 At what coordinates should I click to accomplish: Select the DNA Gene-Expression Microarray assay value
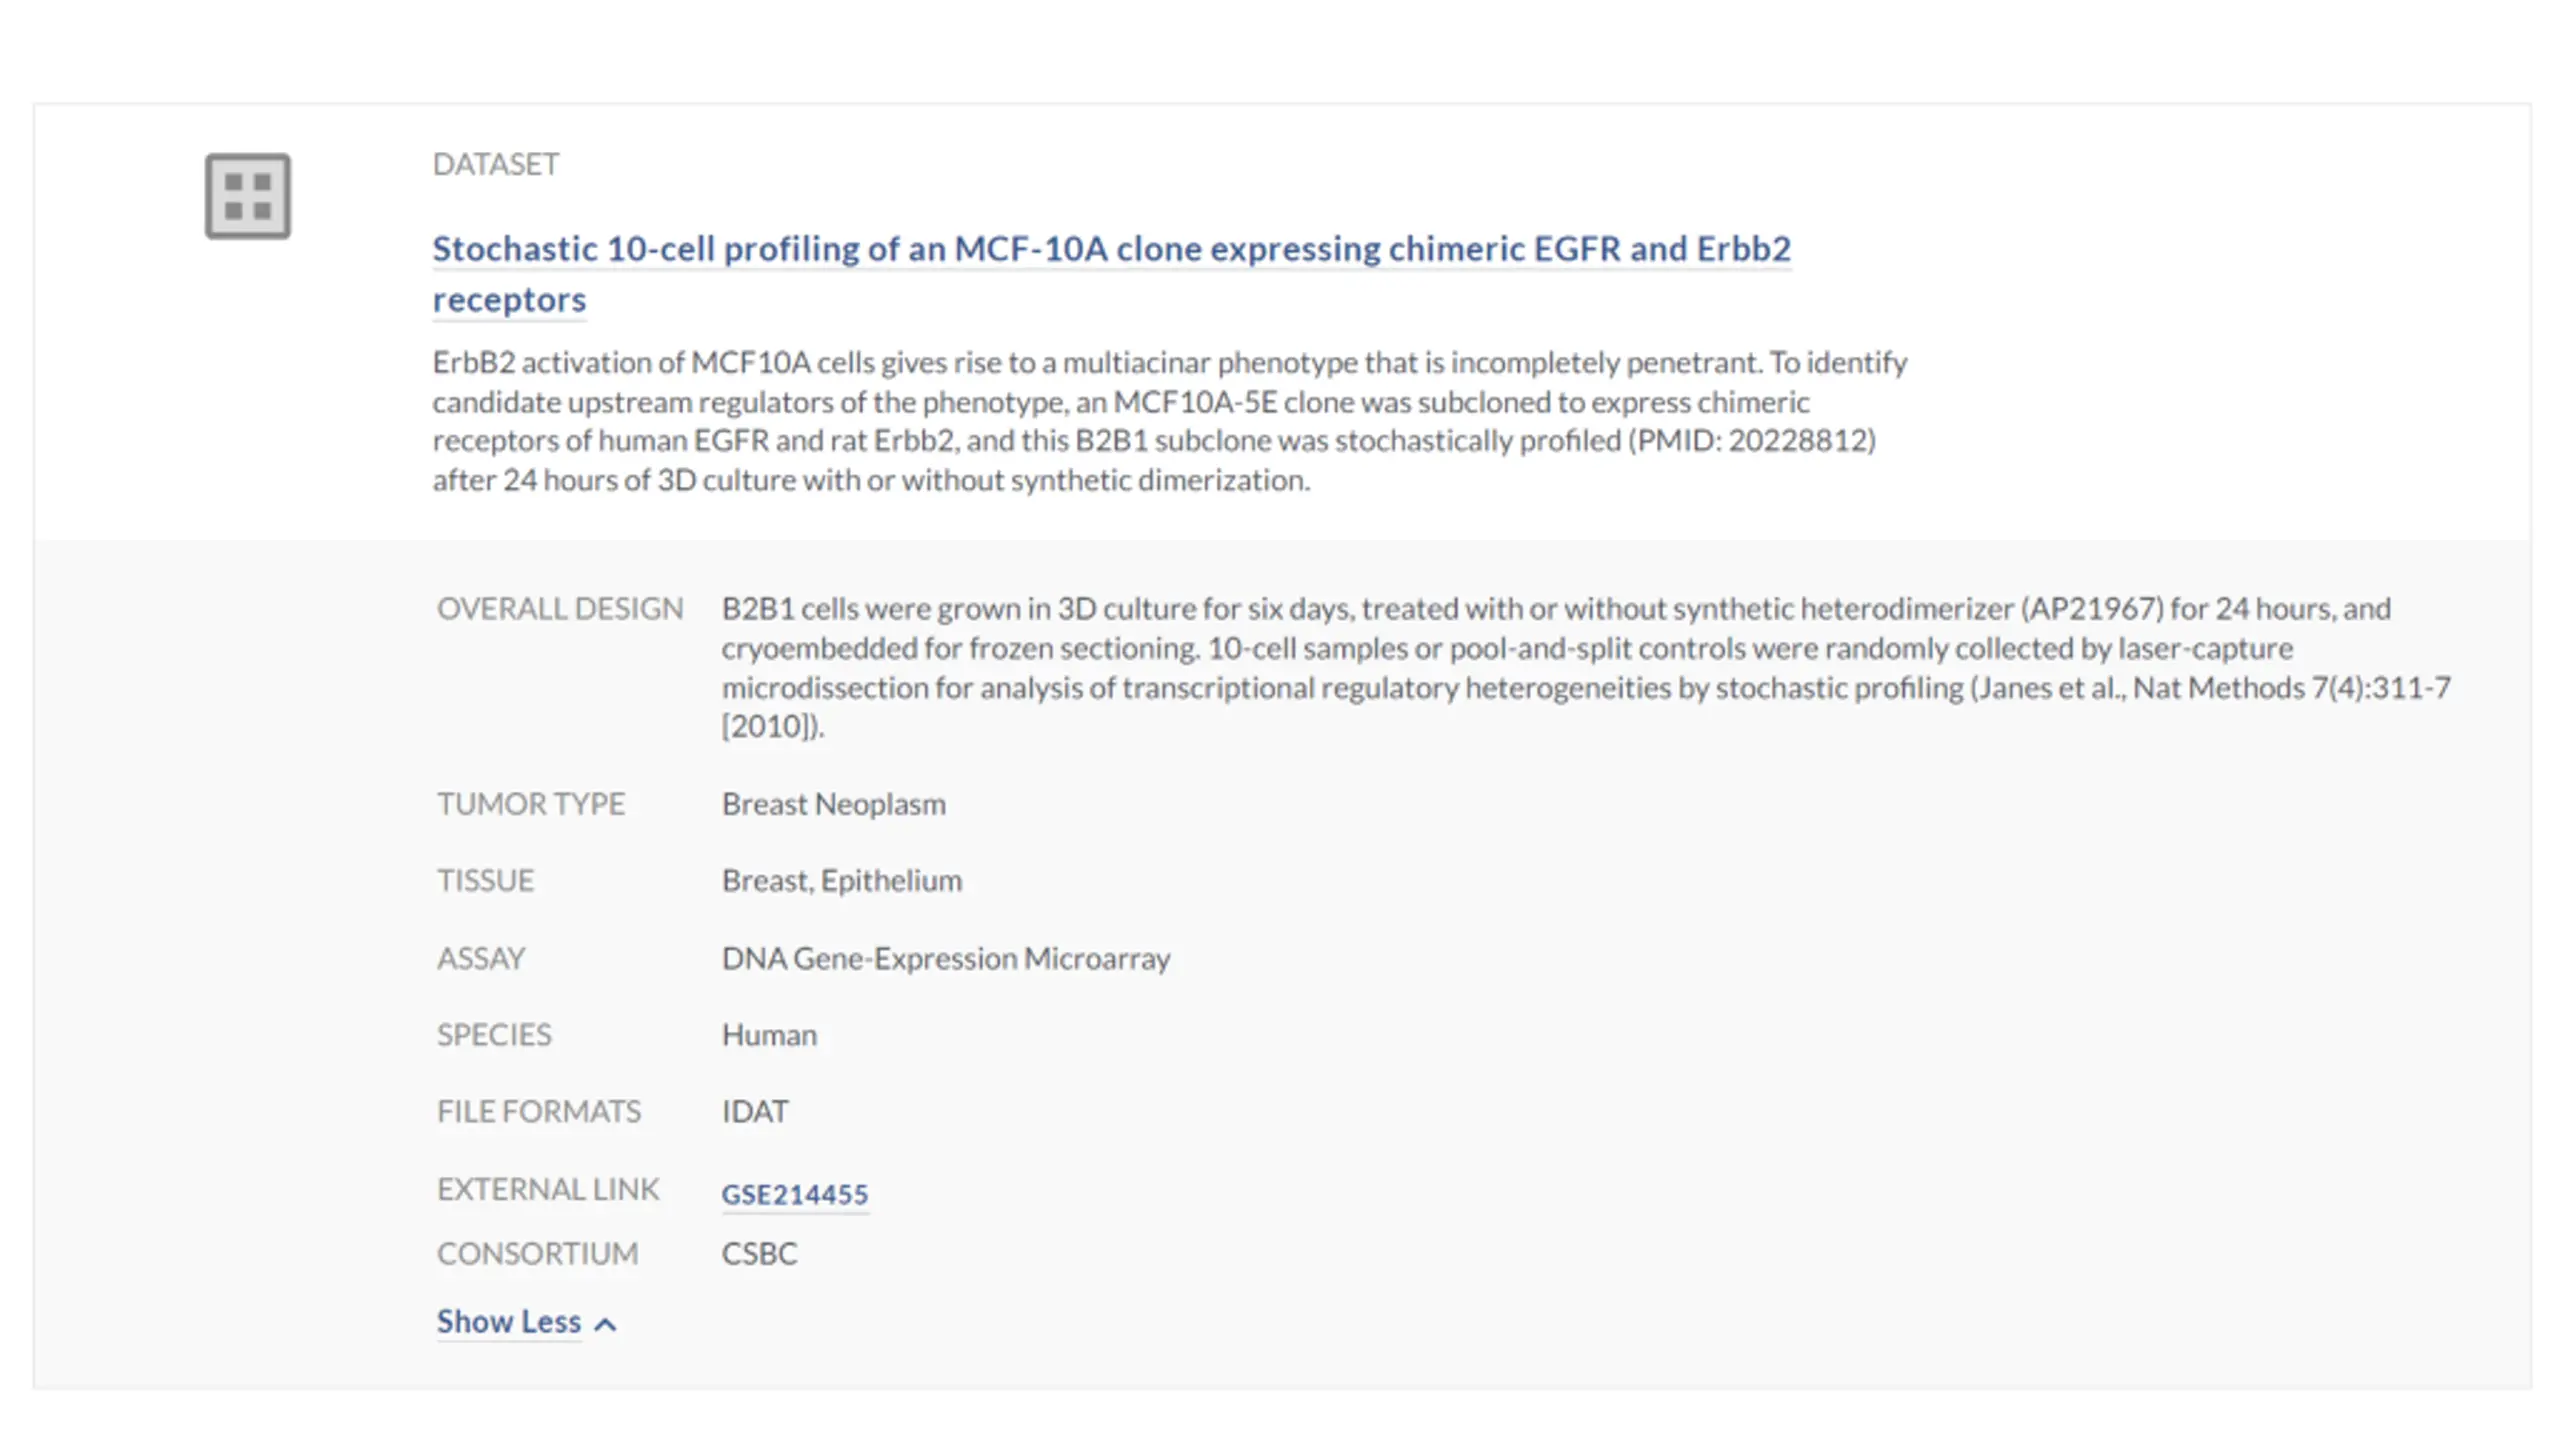tap(946, 958)
